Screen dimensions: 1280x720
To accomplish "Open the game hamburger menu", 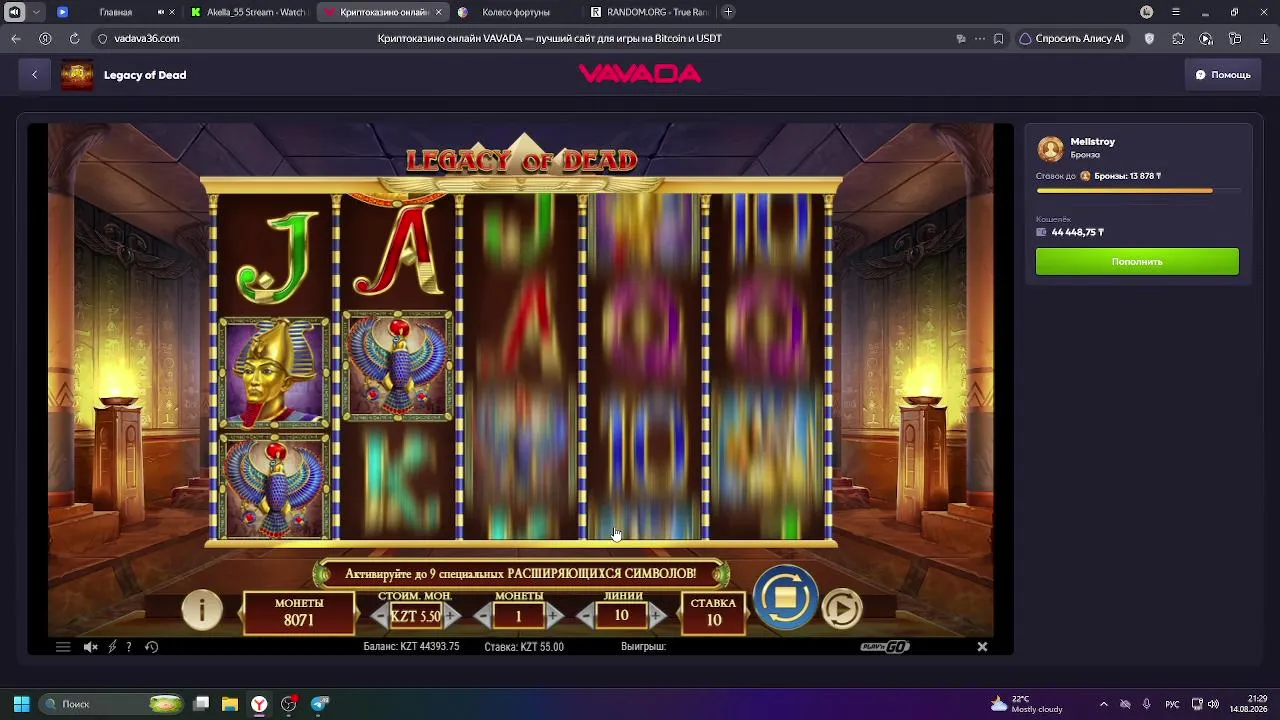I will coord(63,647).
